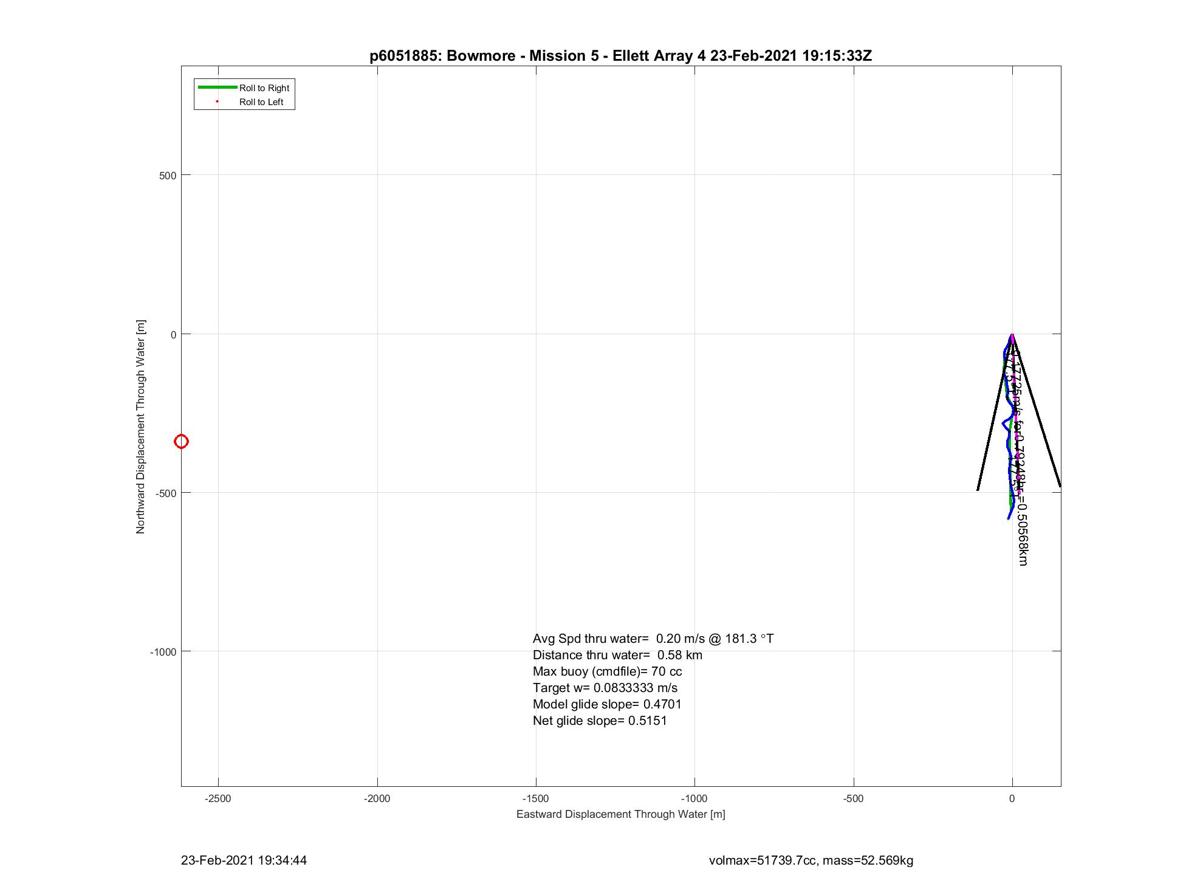Click the x-axis tick label "-2000"

point(377,799)
